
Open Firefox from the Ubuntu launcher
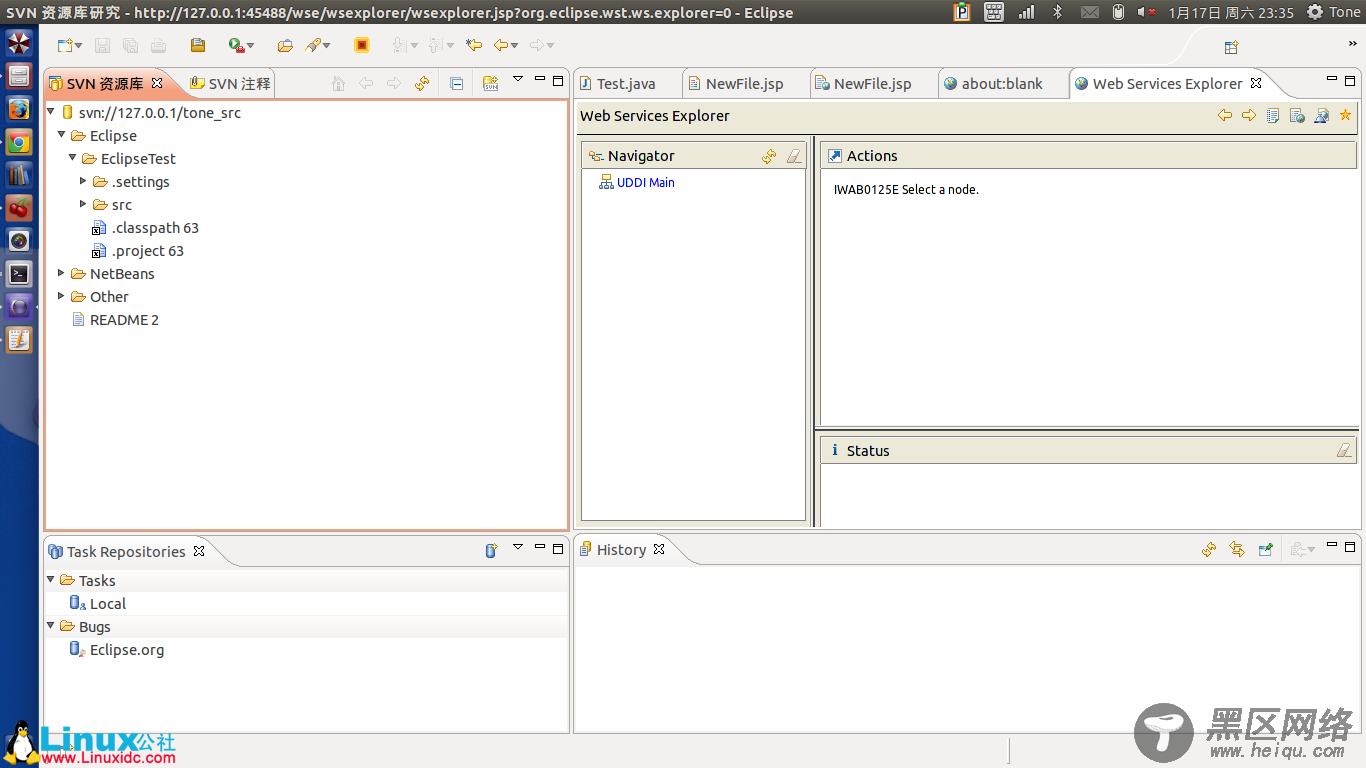[19, 108]
